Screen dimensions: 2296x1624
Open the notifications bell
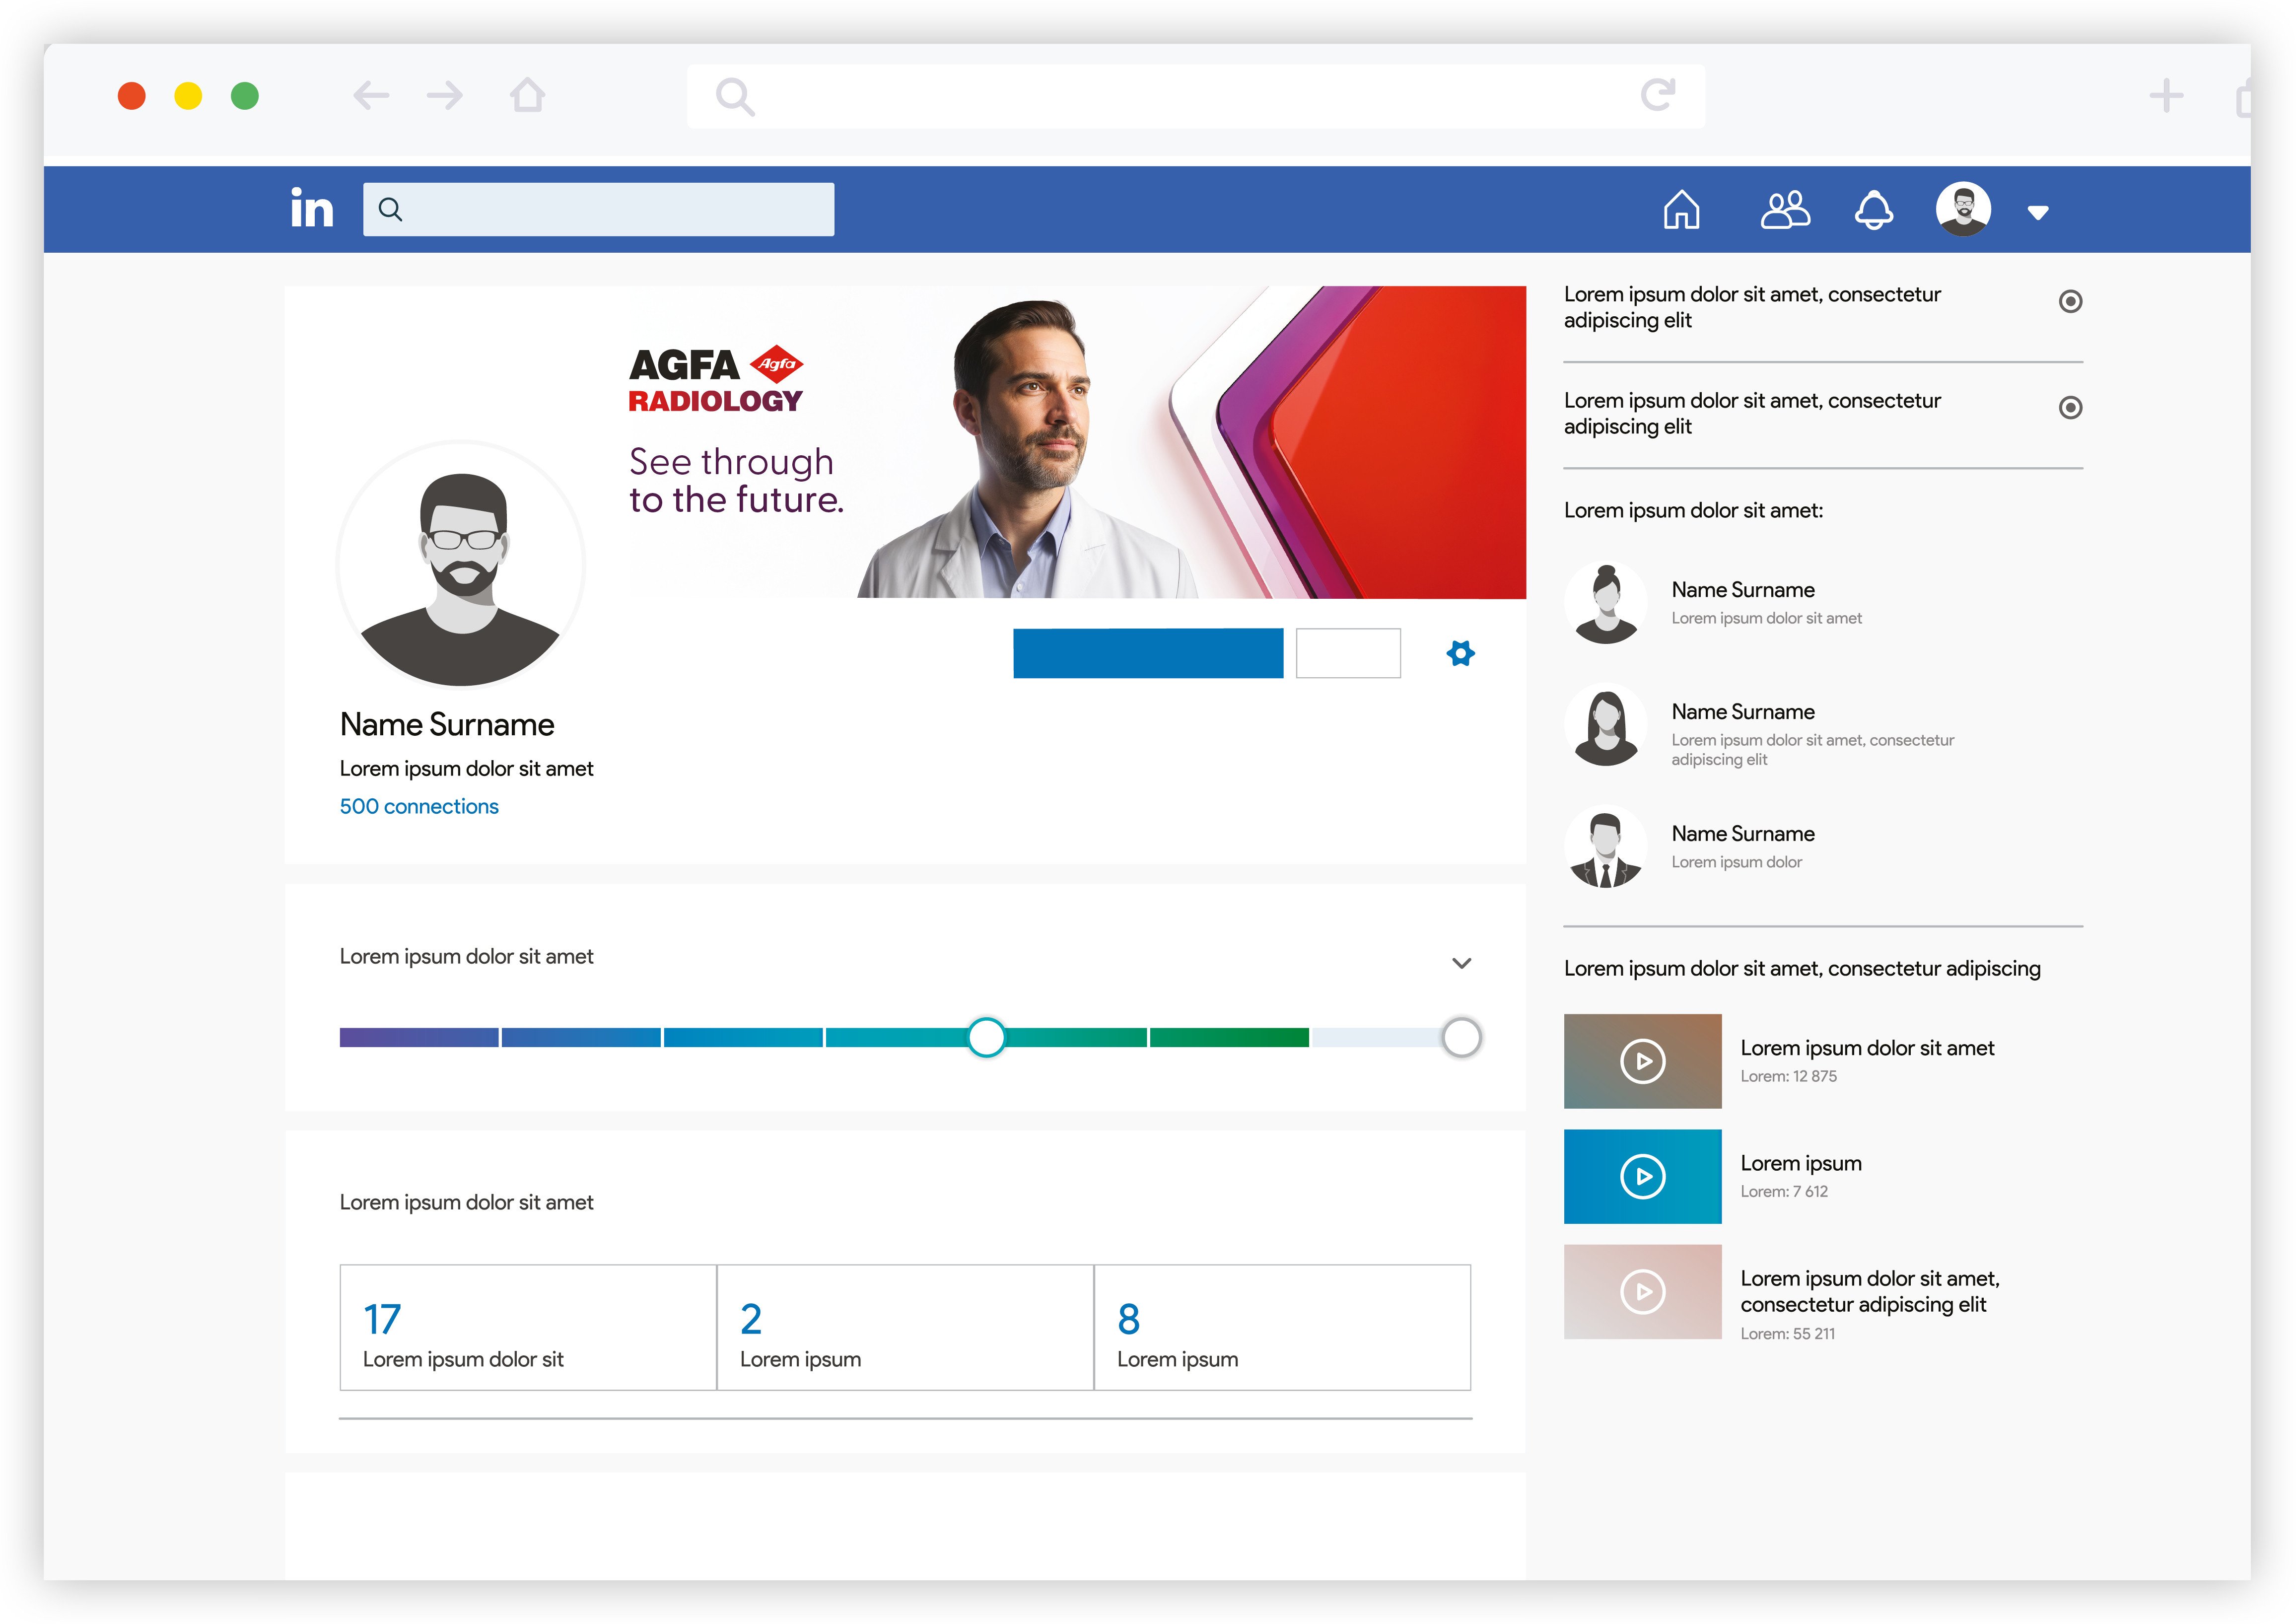(1873, 210)
